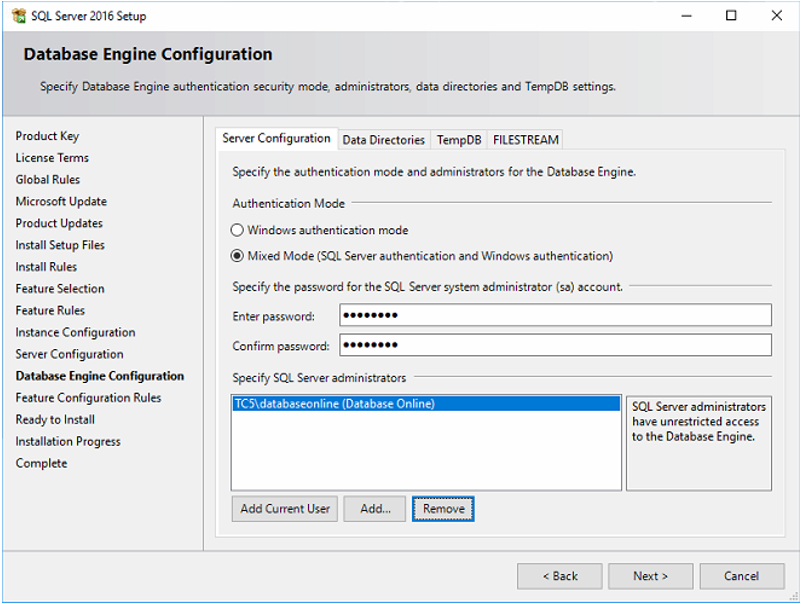Click Install Rules step
Screen dimensions: 802x604
46,267
